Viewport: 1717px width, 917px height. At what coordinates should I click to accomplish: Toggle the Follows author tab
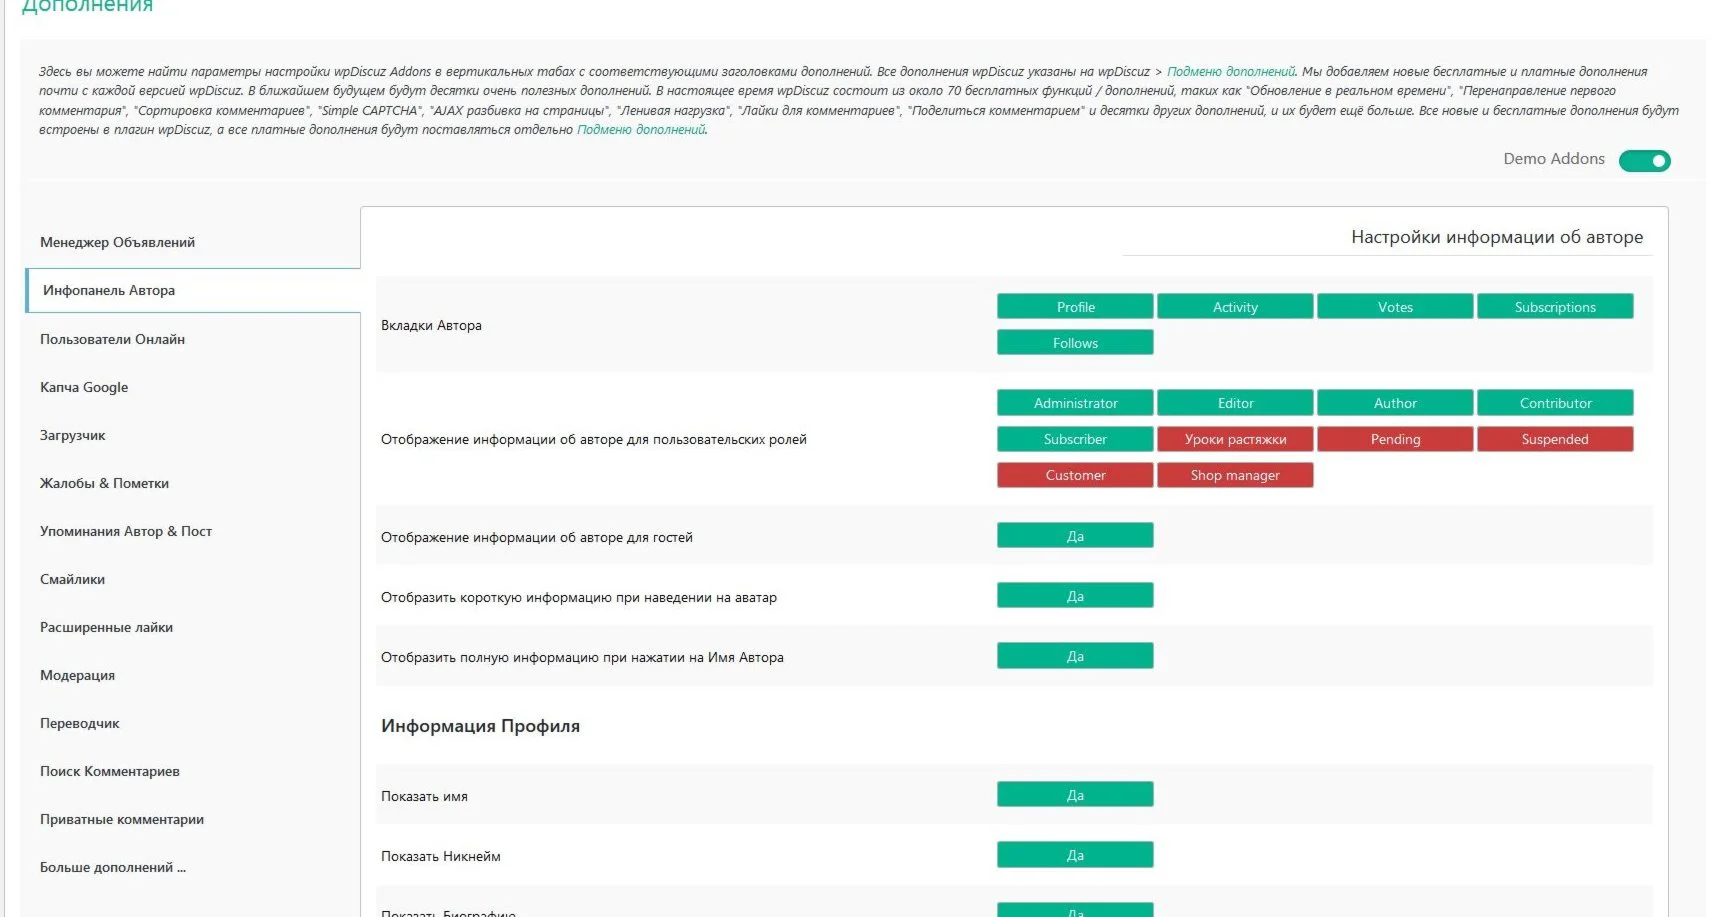point(1075,343)
